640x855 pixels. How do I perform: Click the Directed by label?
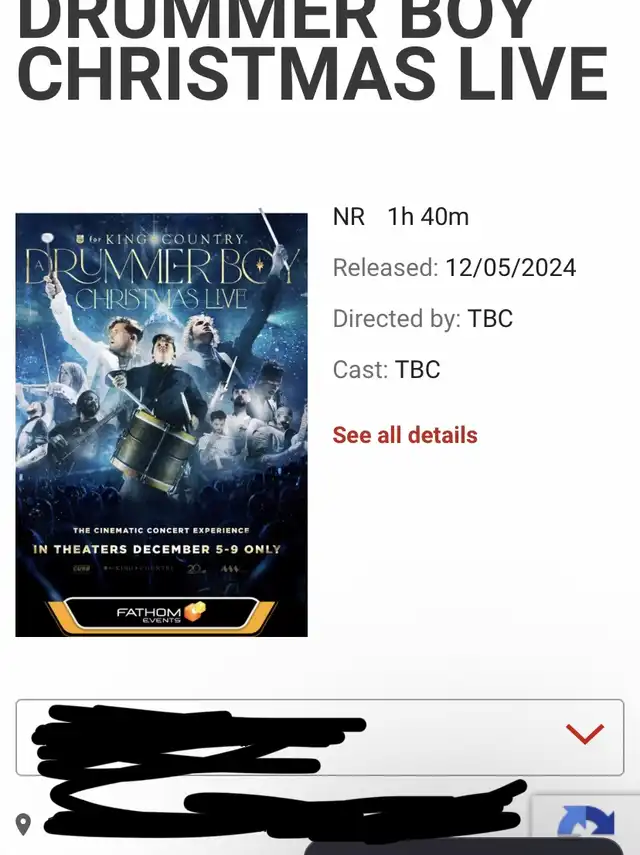(x=397, y=319)
